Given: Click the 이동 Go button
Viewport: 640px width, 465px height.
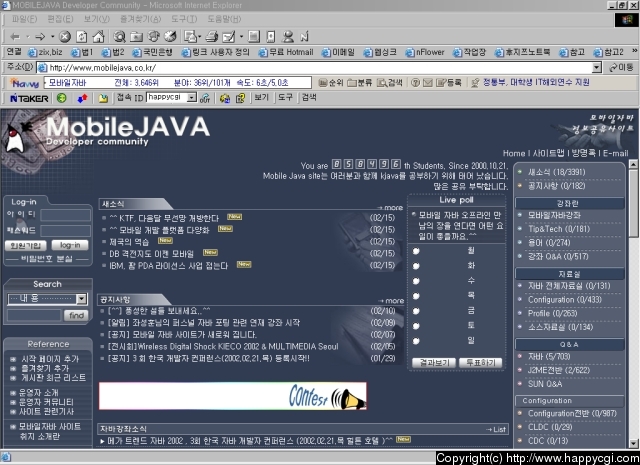Looking at the screenshot, I should (x=621, y=68).
